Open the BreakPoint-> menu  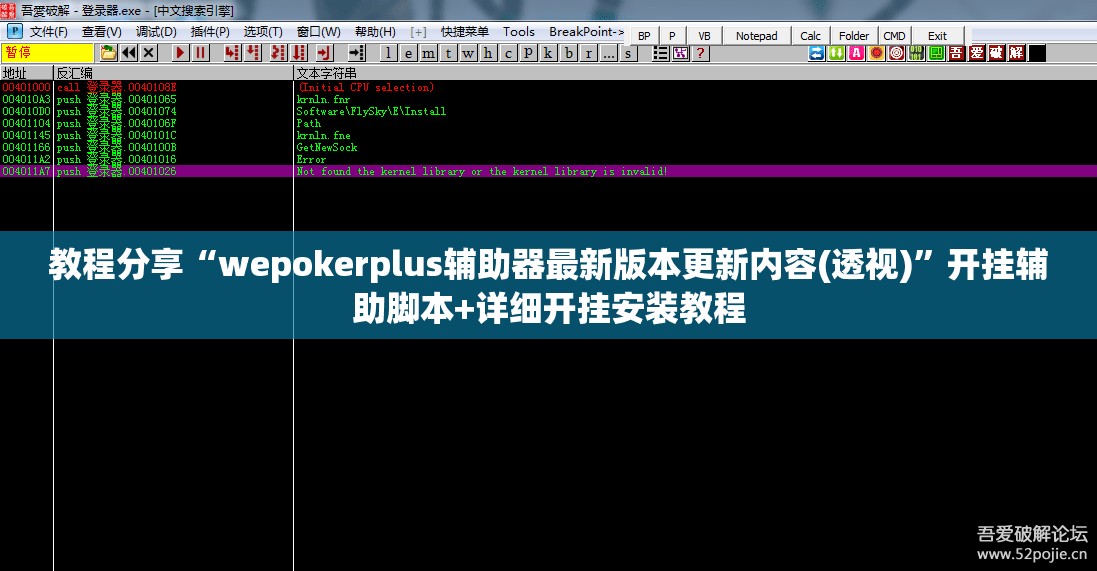pos(586,31)
